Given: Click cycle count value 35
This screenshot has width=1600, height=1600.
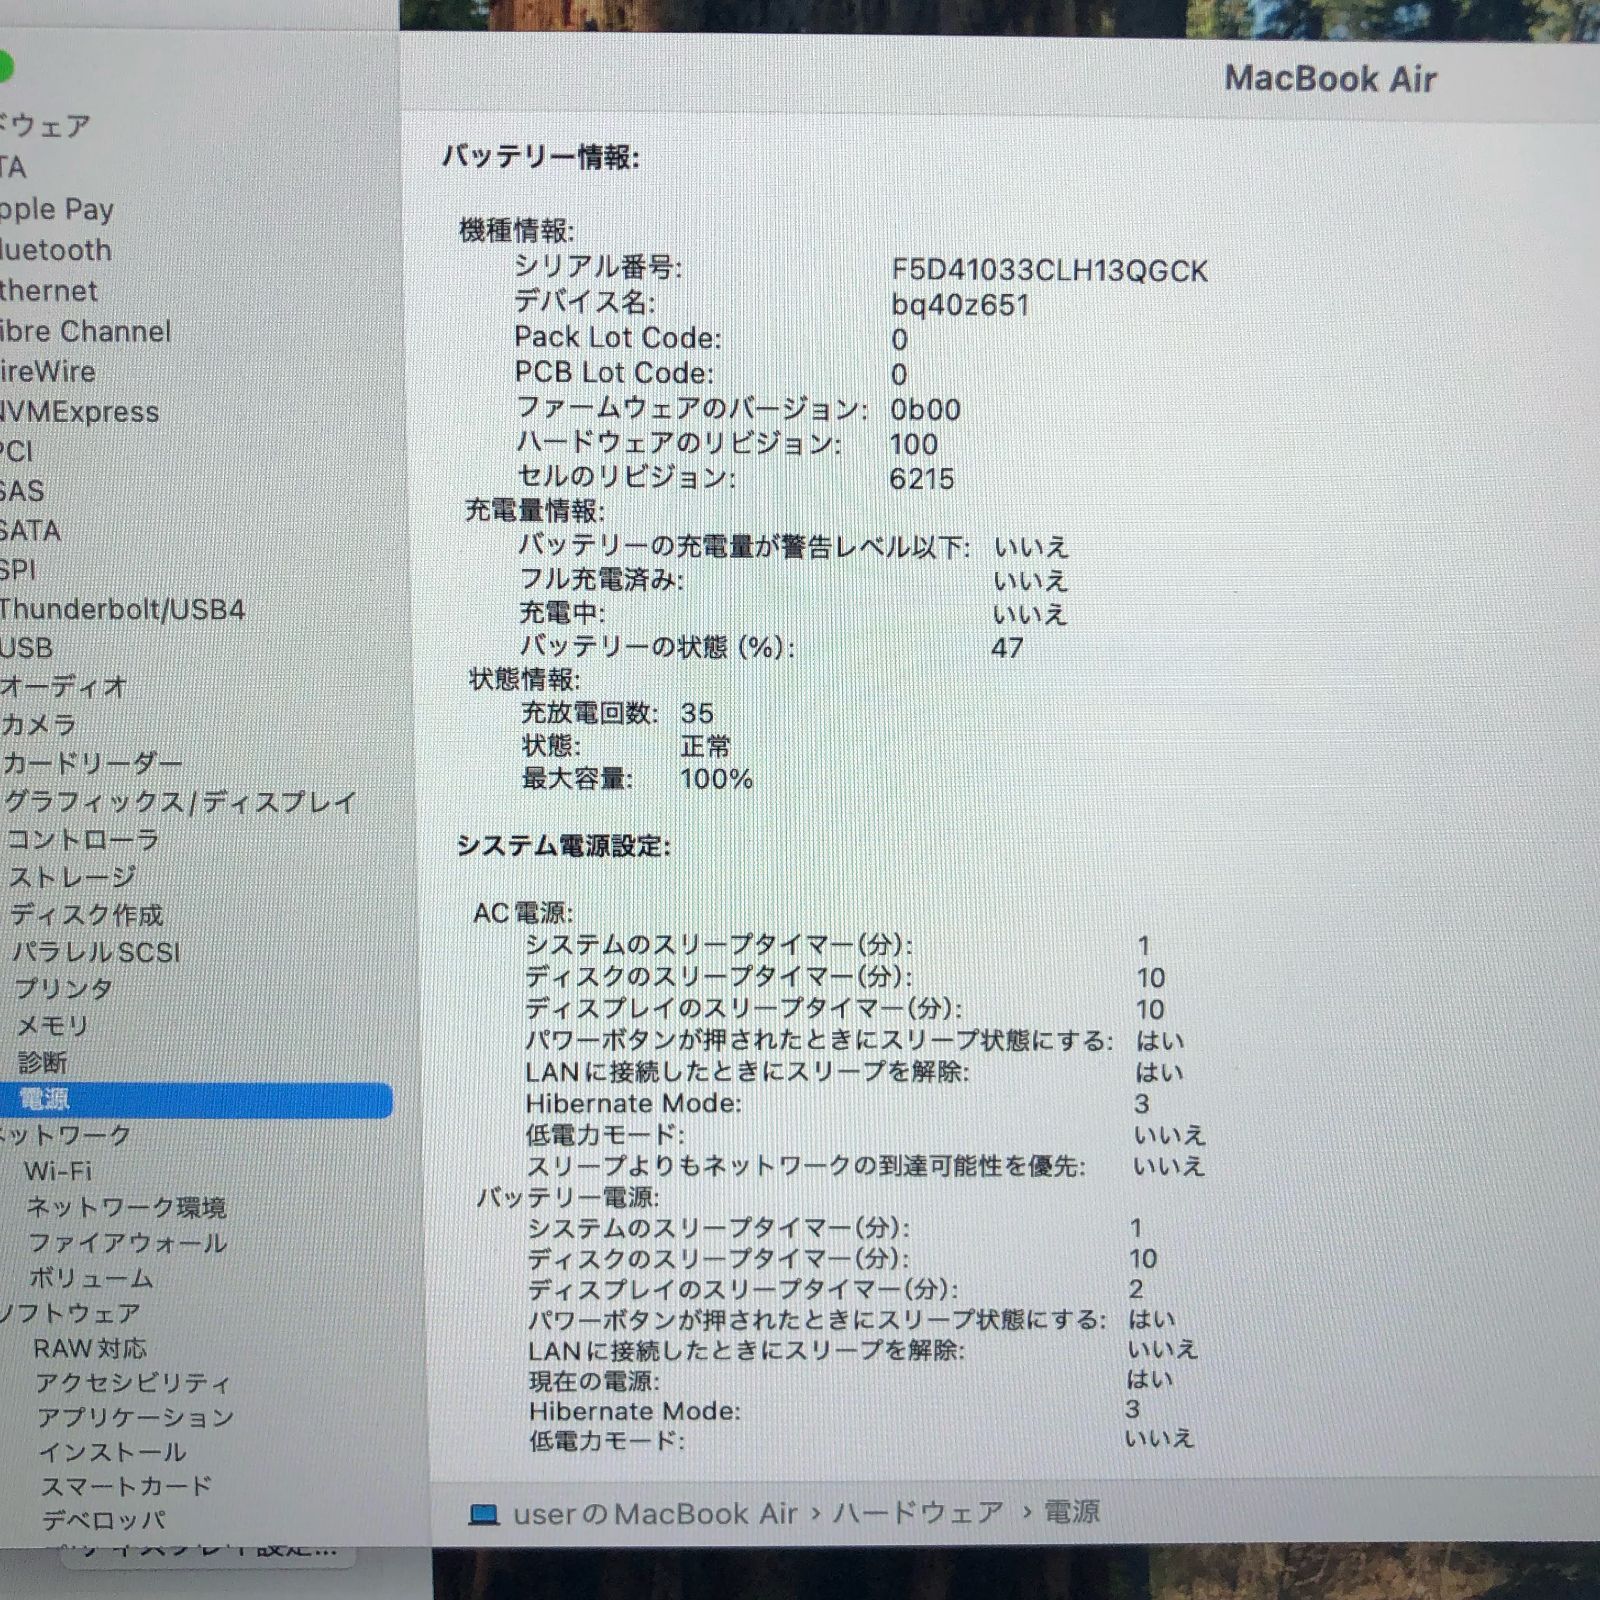Looking at the screenshot, I should point(697,713).
